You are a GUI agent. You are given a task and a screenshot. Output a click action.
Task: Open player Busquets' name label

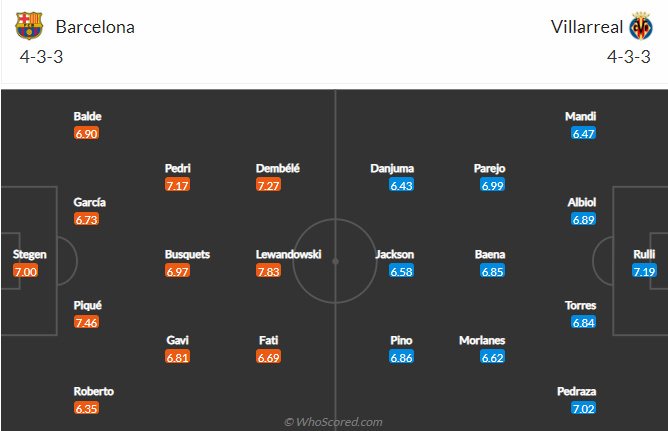coord(187,254)
